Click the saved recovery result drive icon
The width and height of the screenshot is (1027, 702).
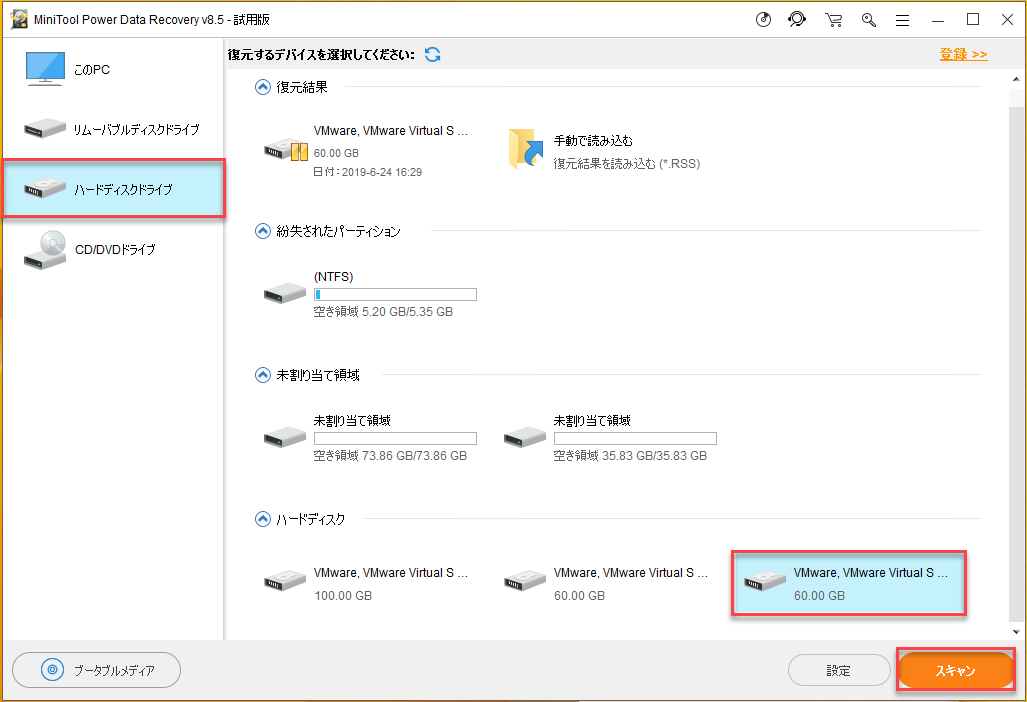point(286,150)
